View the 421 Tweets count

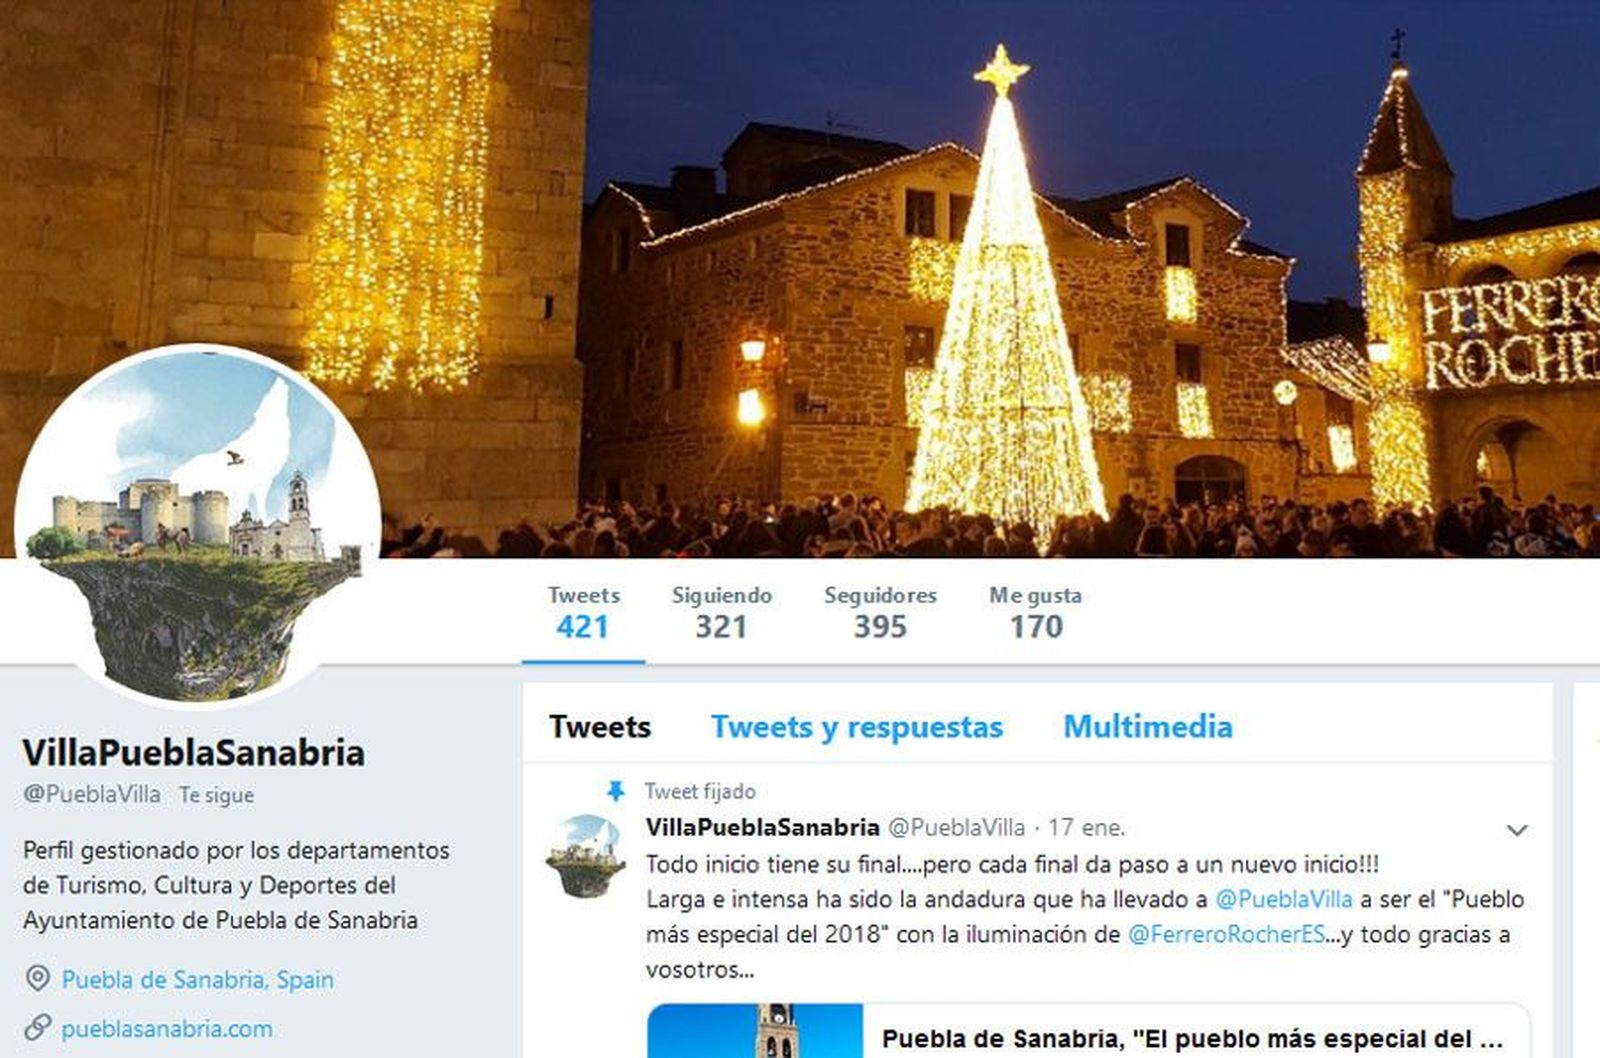(x=583, y=612)
